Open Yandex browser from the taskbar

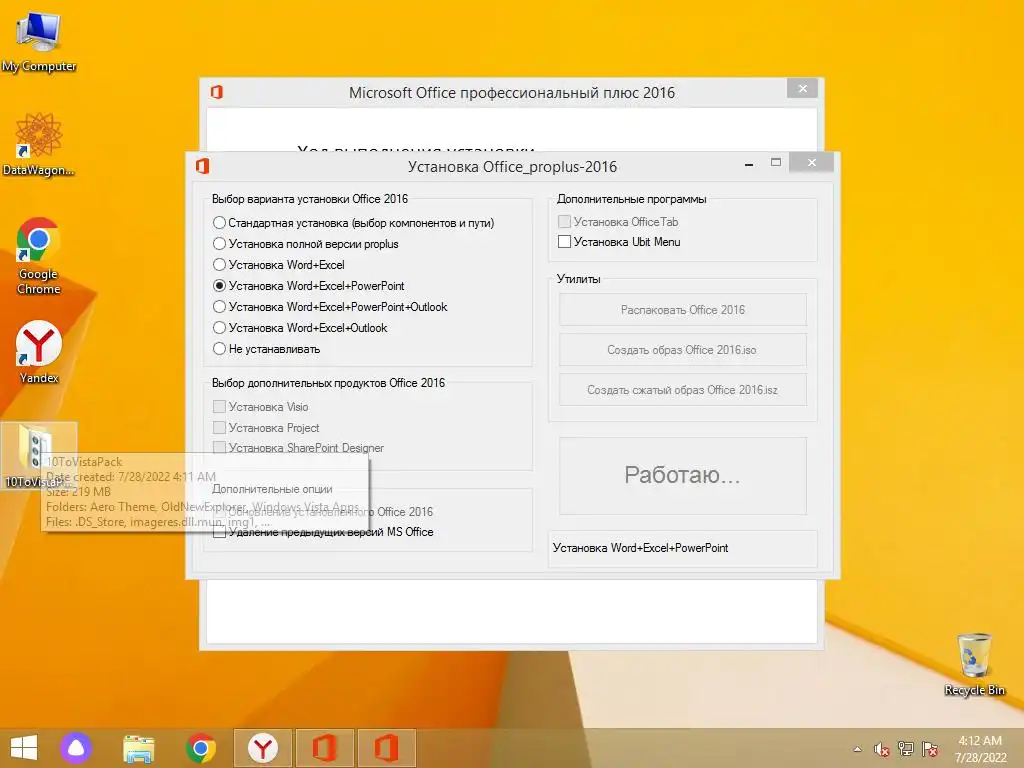pyautogui.click(x=263, y=748)
